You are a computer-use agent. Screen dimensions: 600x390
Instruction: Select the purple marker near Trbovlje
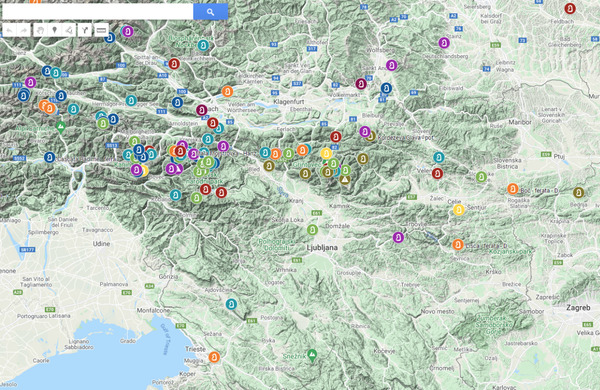click(x=398, y=237)
